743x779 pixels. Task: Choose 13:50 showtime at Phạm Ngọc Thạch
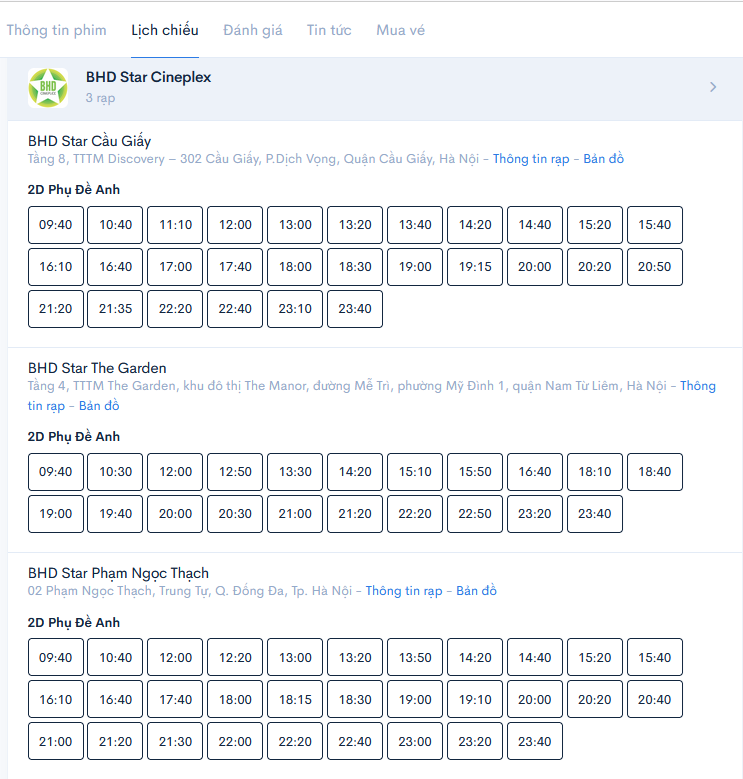[x=415, y=657]
